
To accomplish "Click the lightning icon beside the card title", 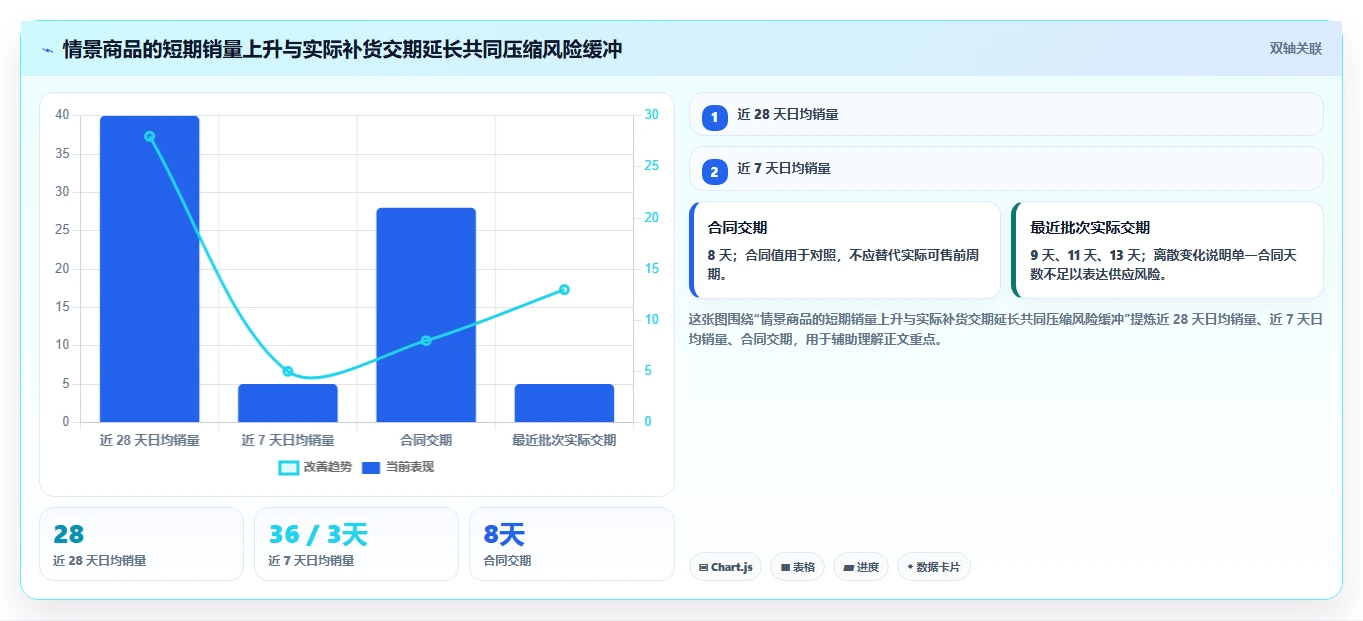I will tap(47, 49).
